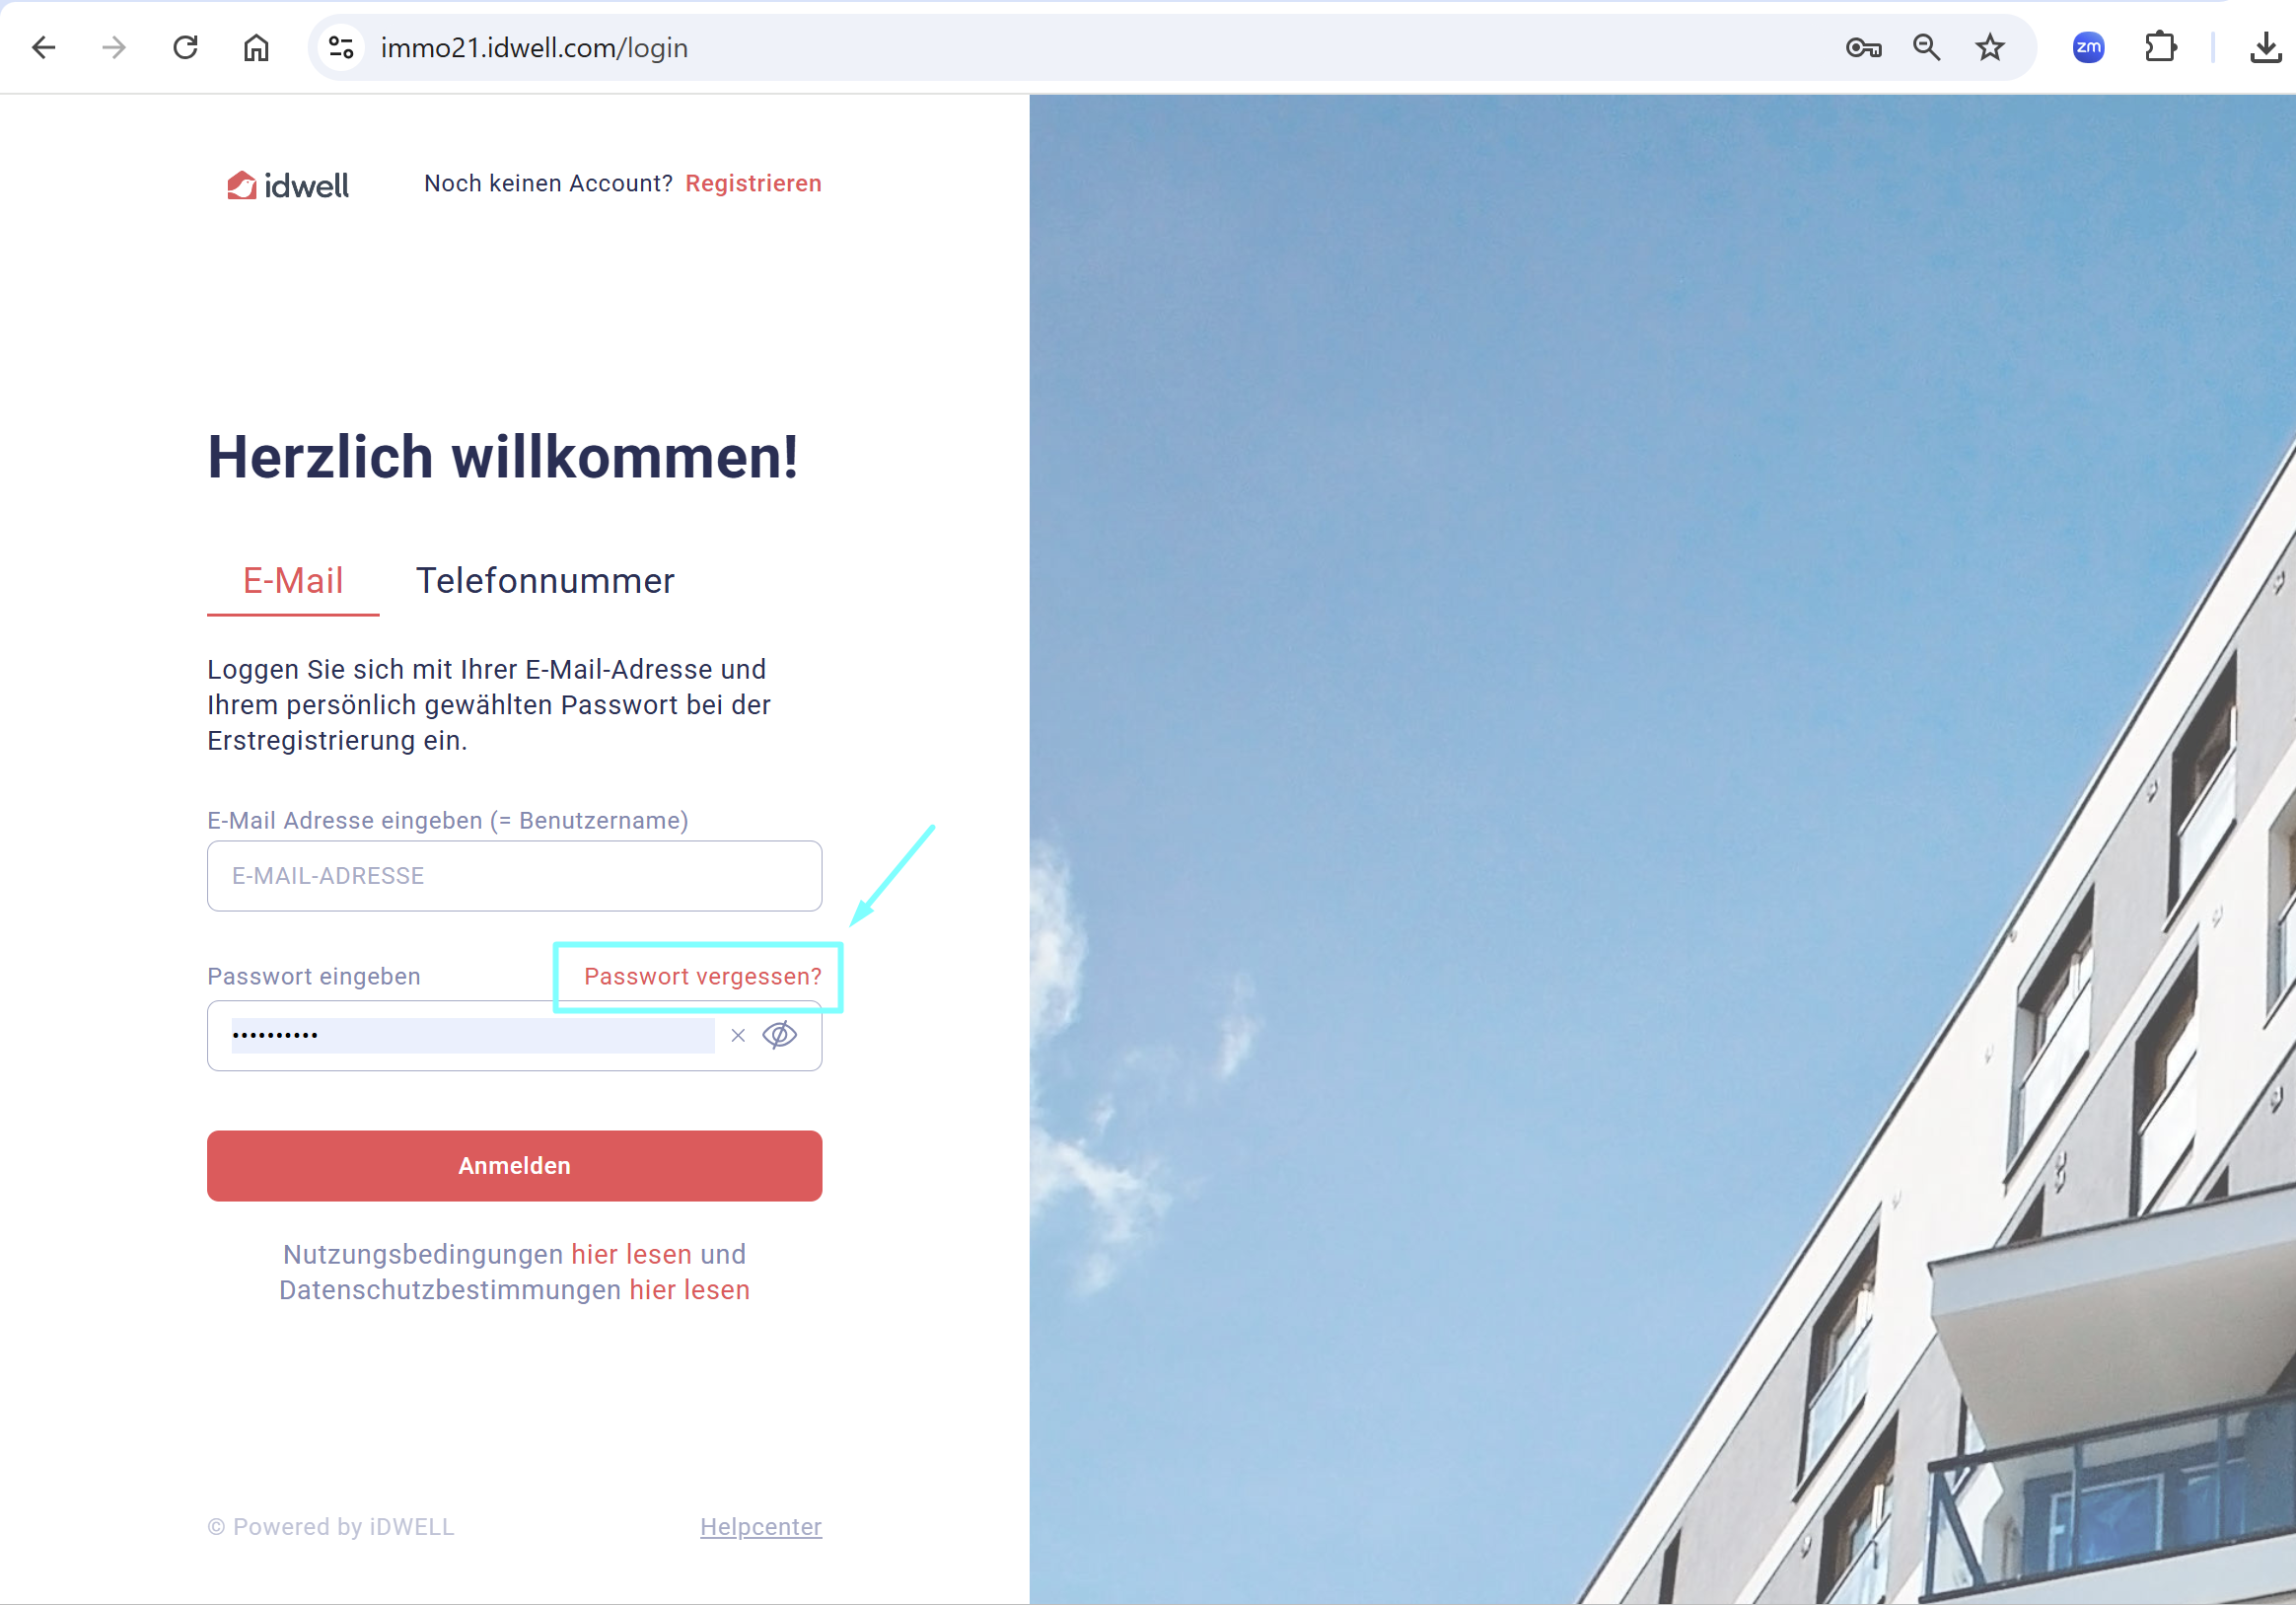The image size is (2296, 1605).
Task: Switch to the Telefonnummer tab
Action: pyautogui.click(x=545, y=581)
